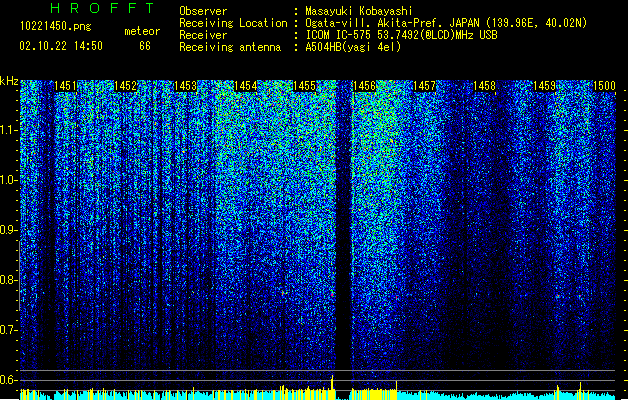Click the 0.7 kHz axis label
Screen dimensions: 629x400
pyautogui.click(x=9, y=330)
